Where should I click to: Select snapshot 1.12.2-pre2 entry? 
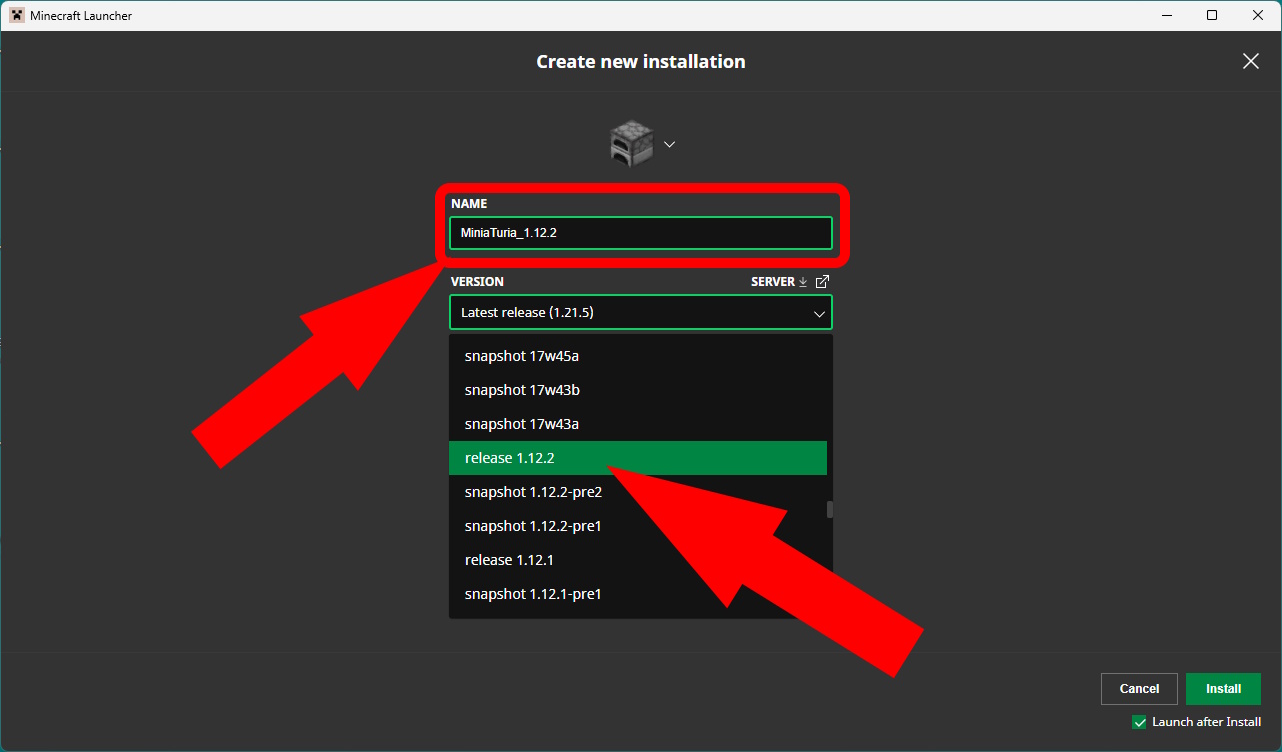click(x=638, y=492)
